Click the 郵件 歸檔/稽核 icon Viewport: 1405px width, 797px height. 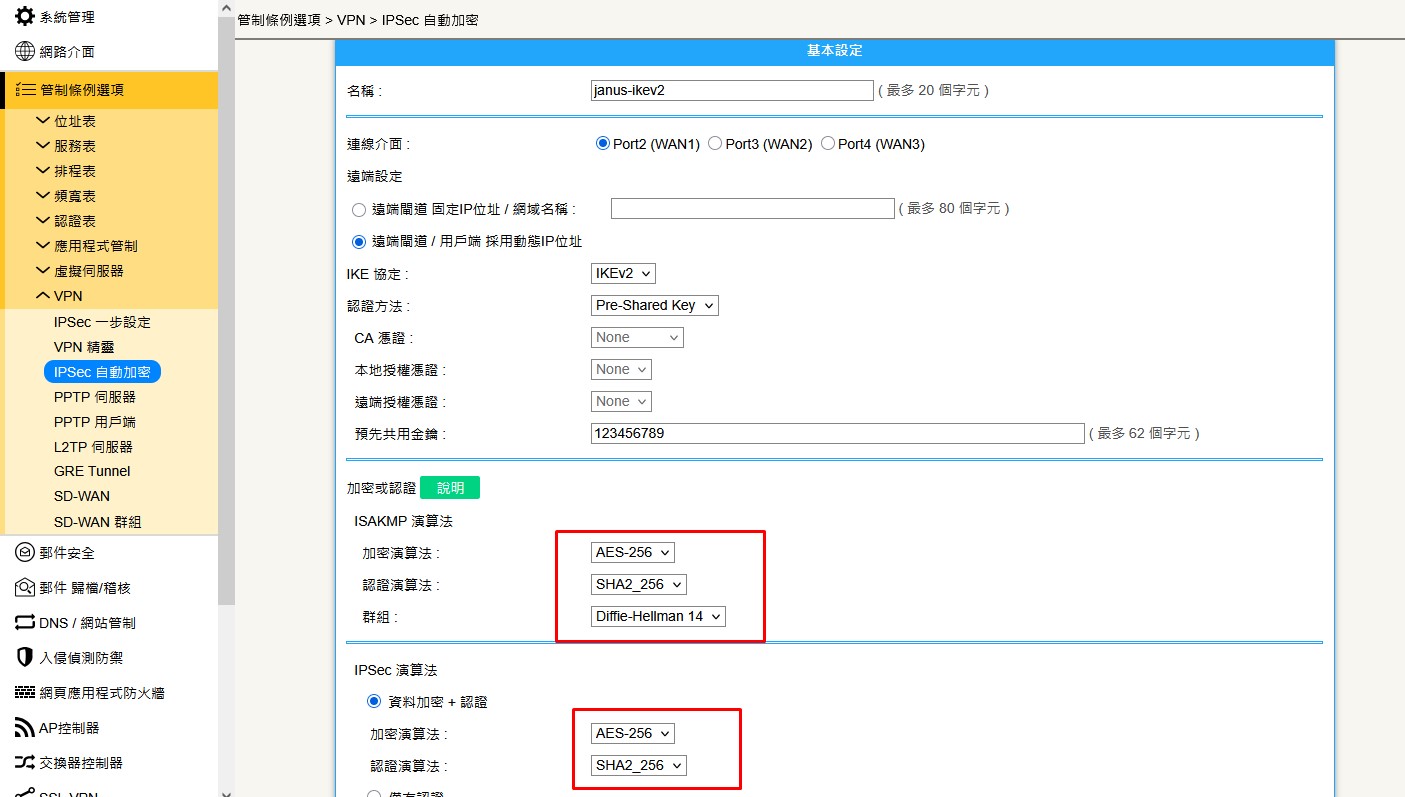point(25,588)
